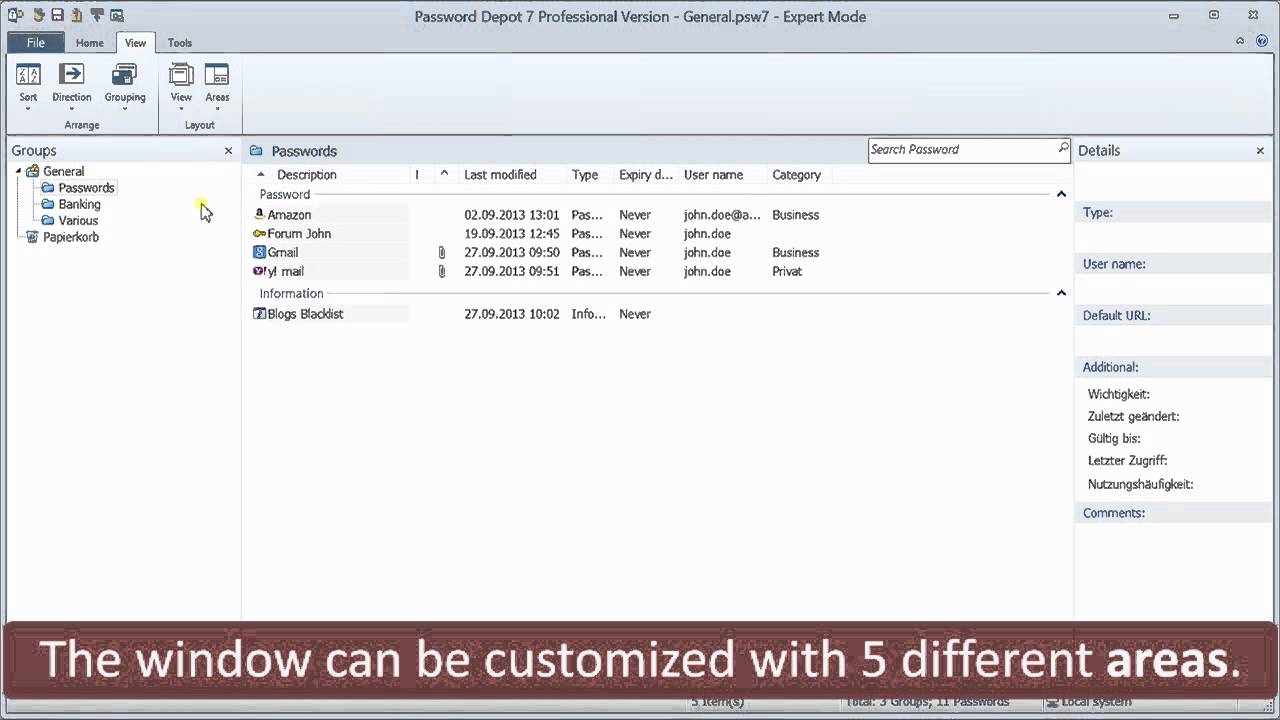
Task: Click the Password Depot lock icon in the title bar
Action: [x=15, y=15]
